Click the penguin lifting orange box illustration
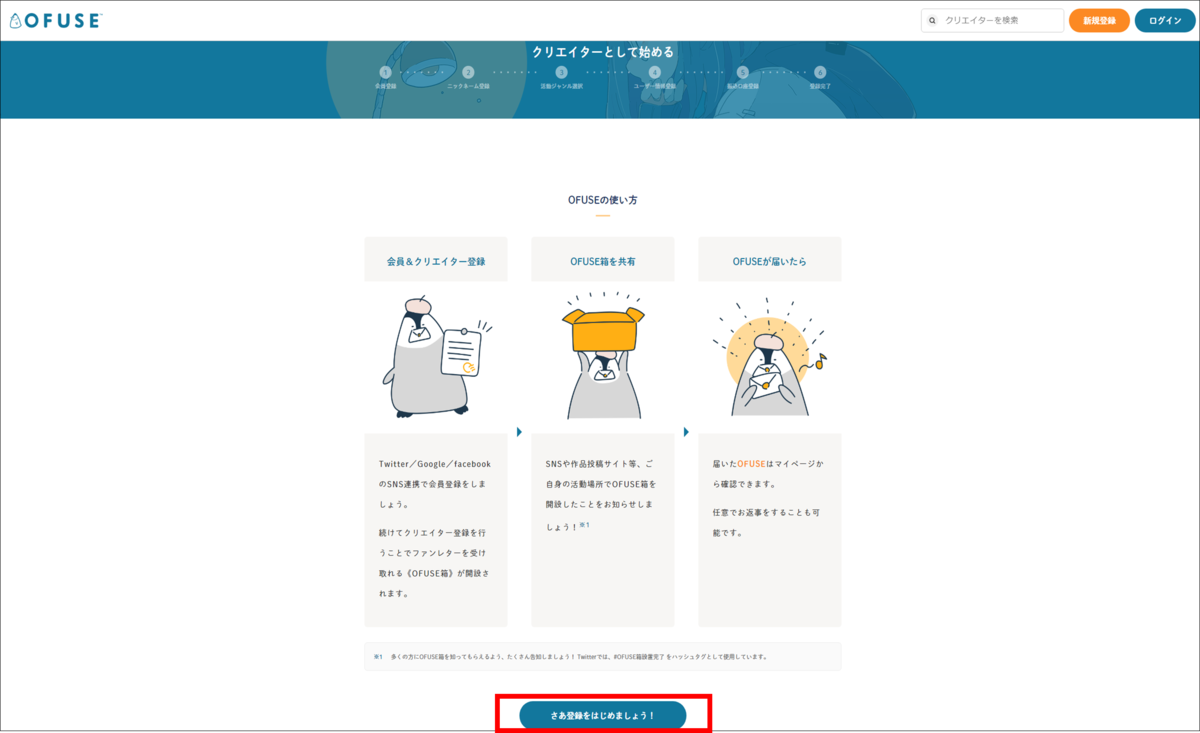The image size is (1200, 733). (603, 355)
